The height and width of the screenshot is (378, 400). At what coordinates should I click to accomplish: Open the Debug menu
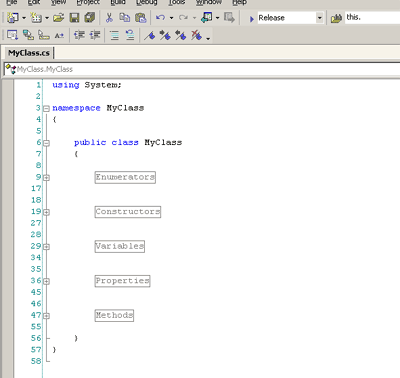[x=147, y=2]
